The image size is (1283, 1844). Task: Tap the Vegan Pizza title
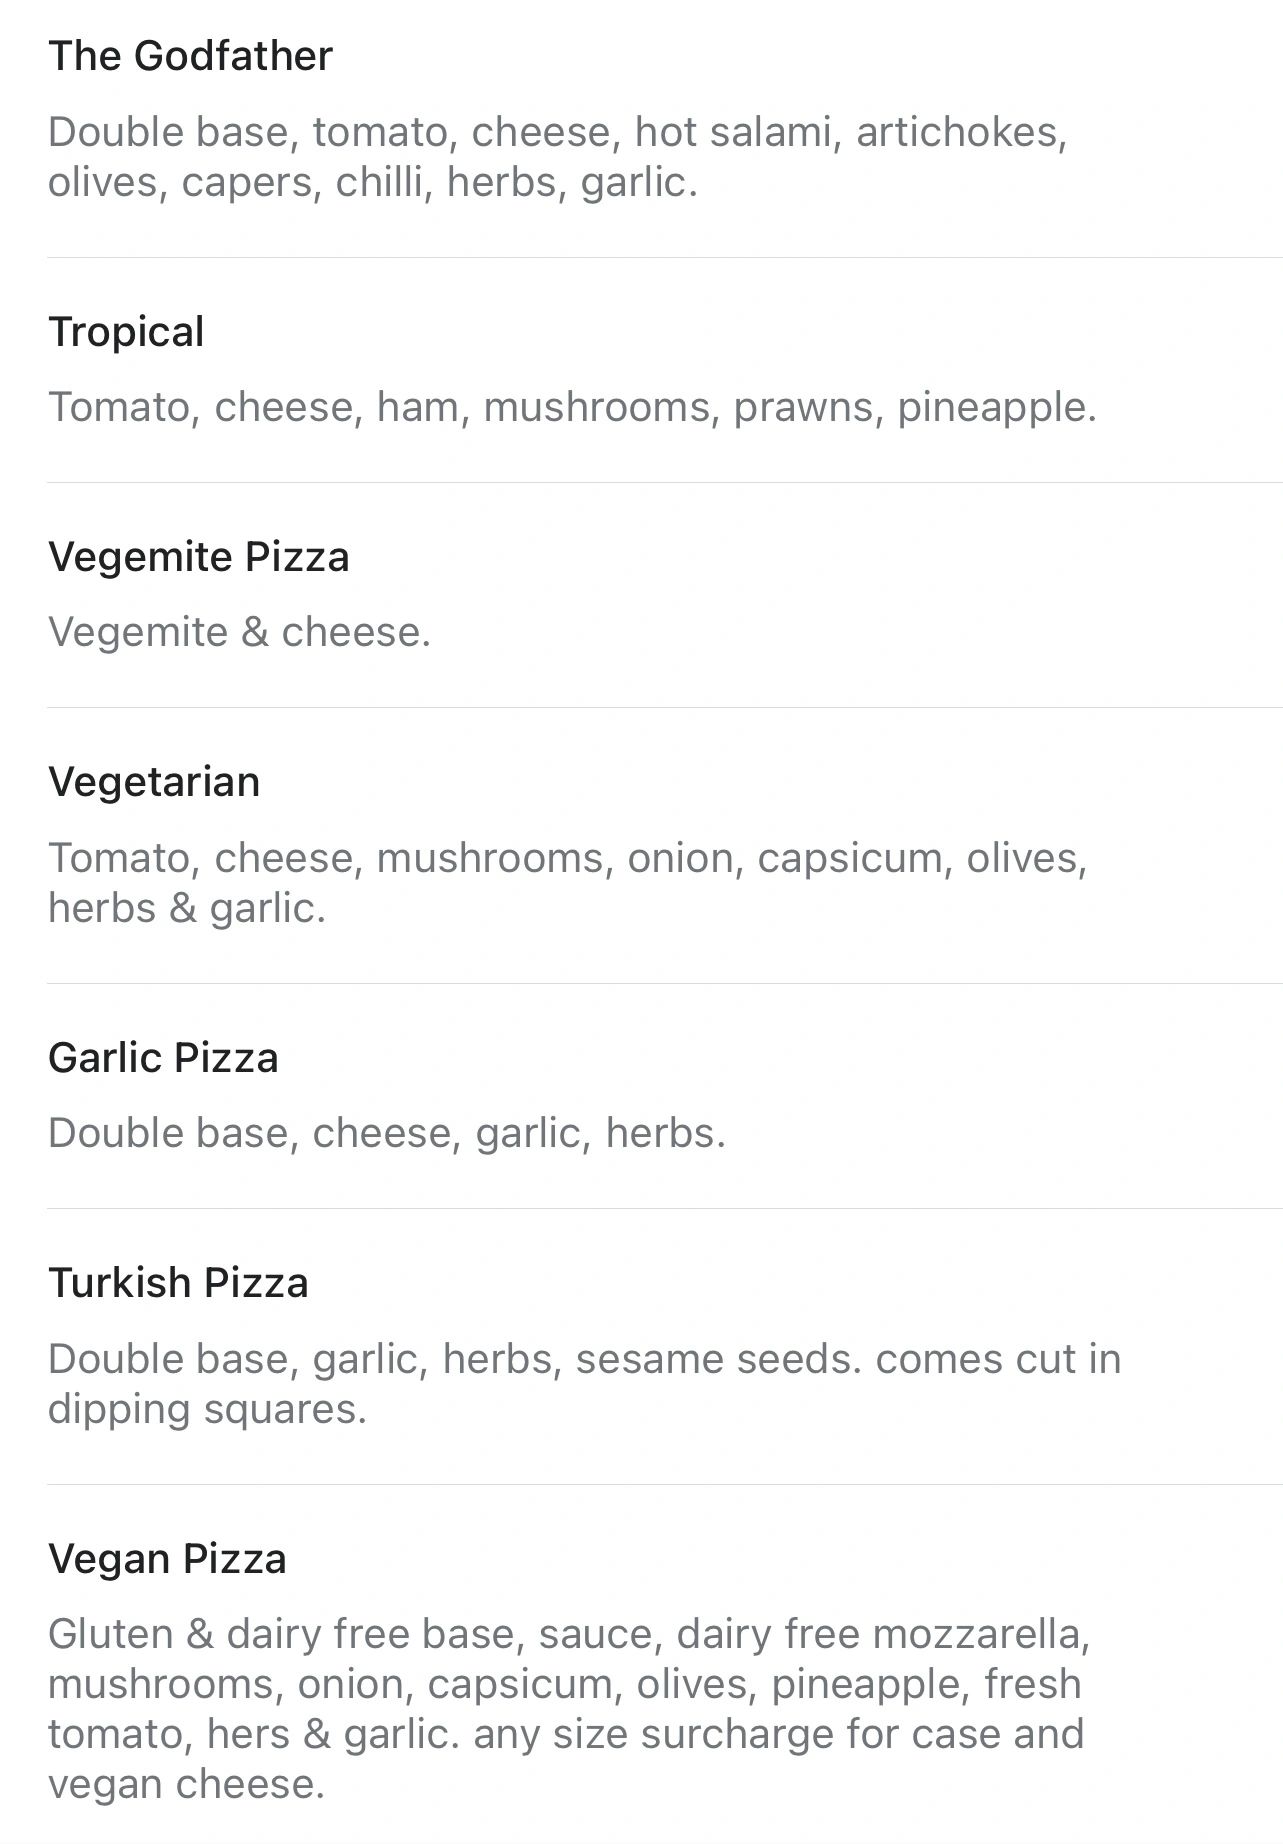tap(167, 1559)
